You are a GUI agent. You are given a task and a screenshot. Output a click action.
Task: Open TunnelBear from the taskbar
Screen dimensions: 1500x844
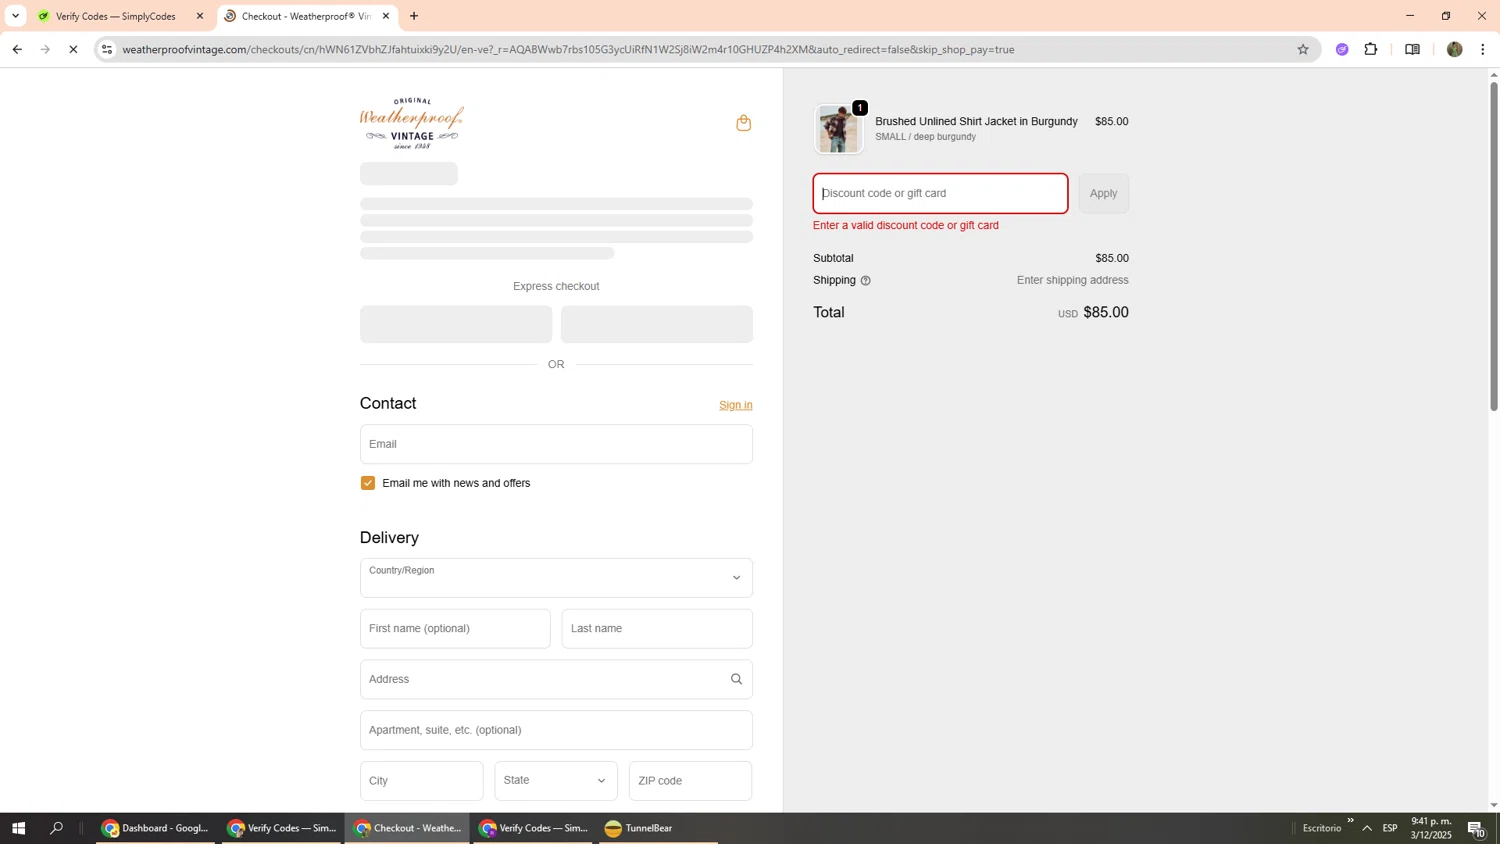coord(659,828)
